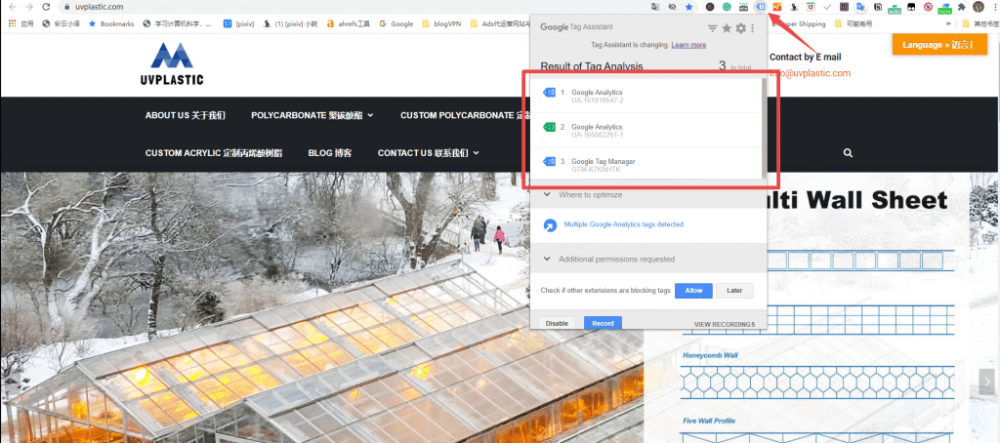Click the UVPLASTIC logo
This screenshot has height=443, width=1000.
point(173,65)
